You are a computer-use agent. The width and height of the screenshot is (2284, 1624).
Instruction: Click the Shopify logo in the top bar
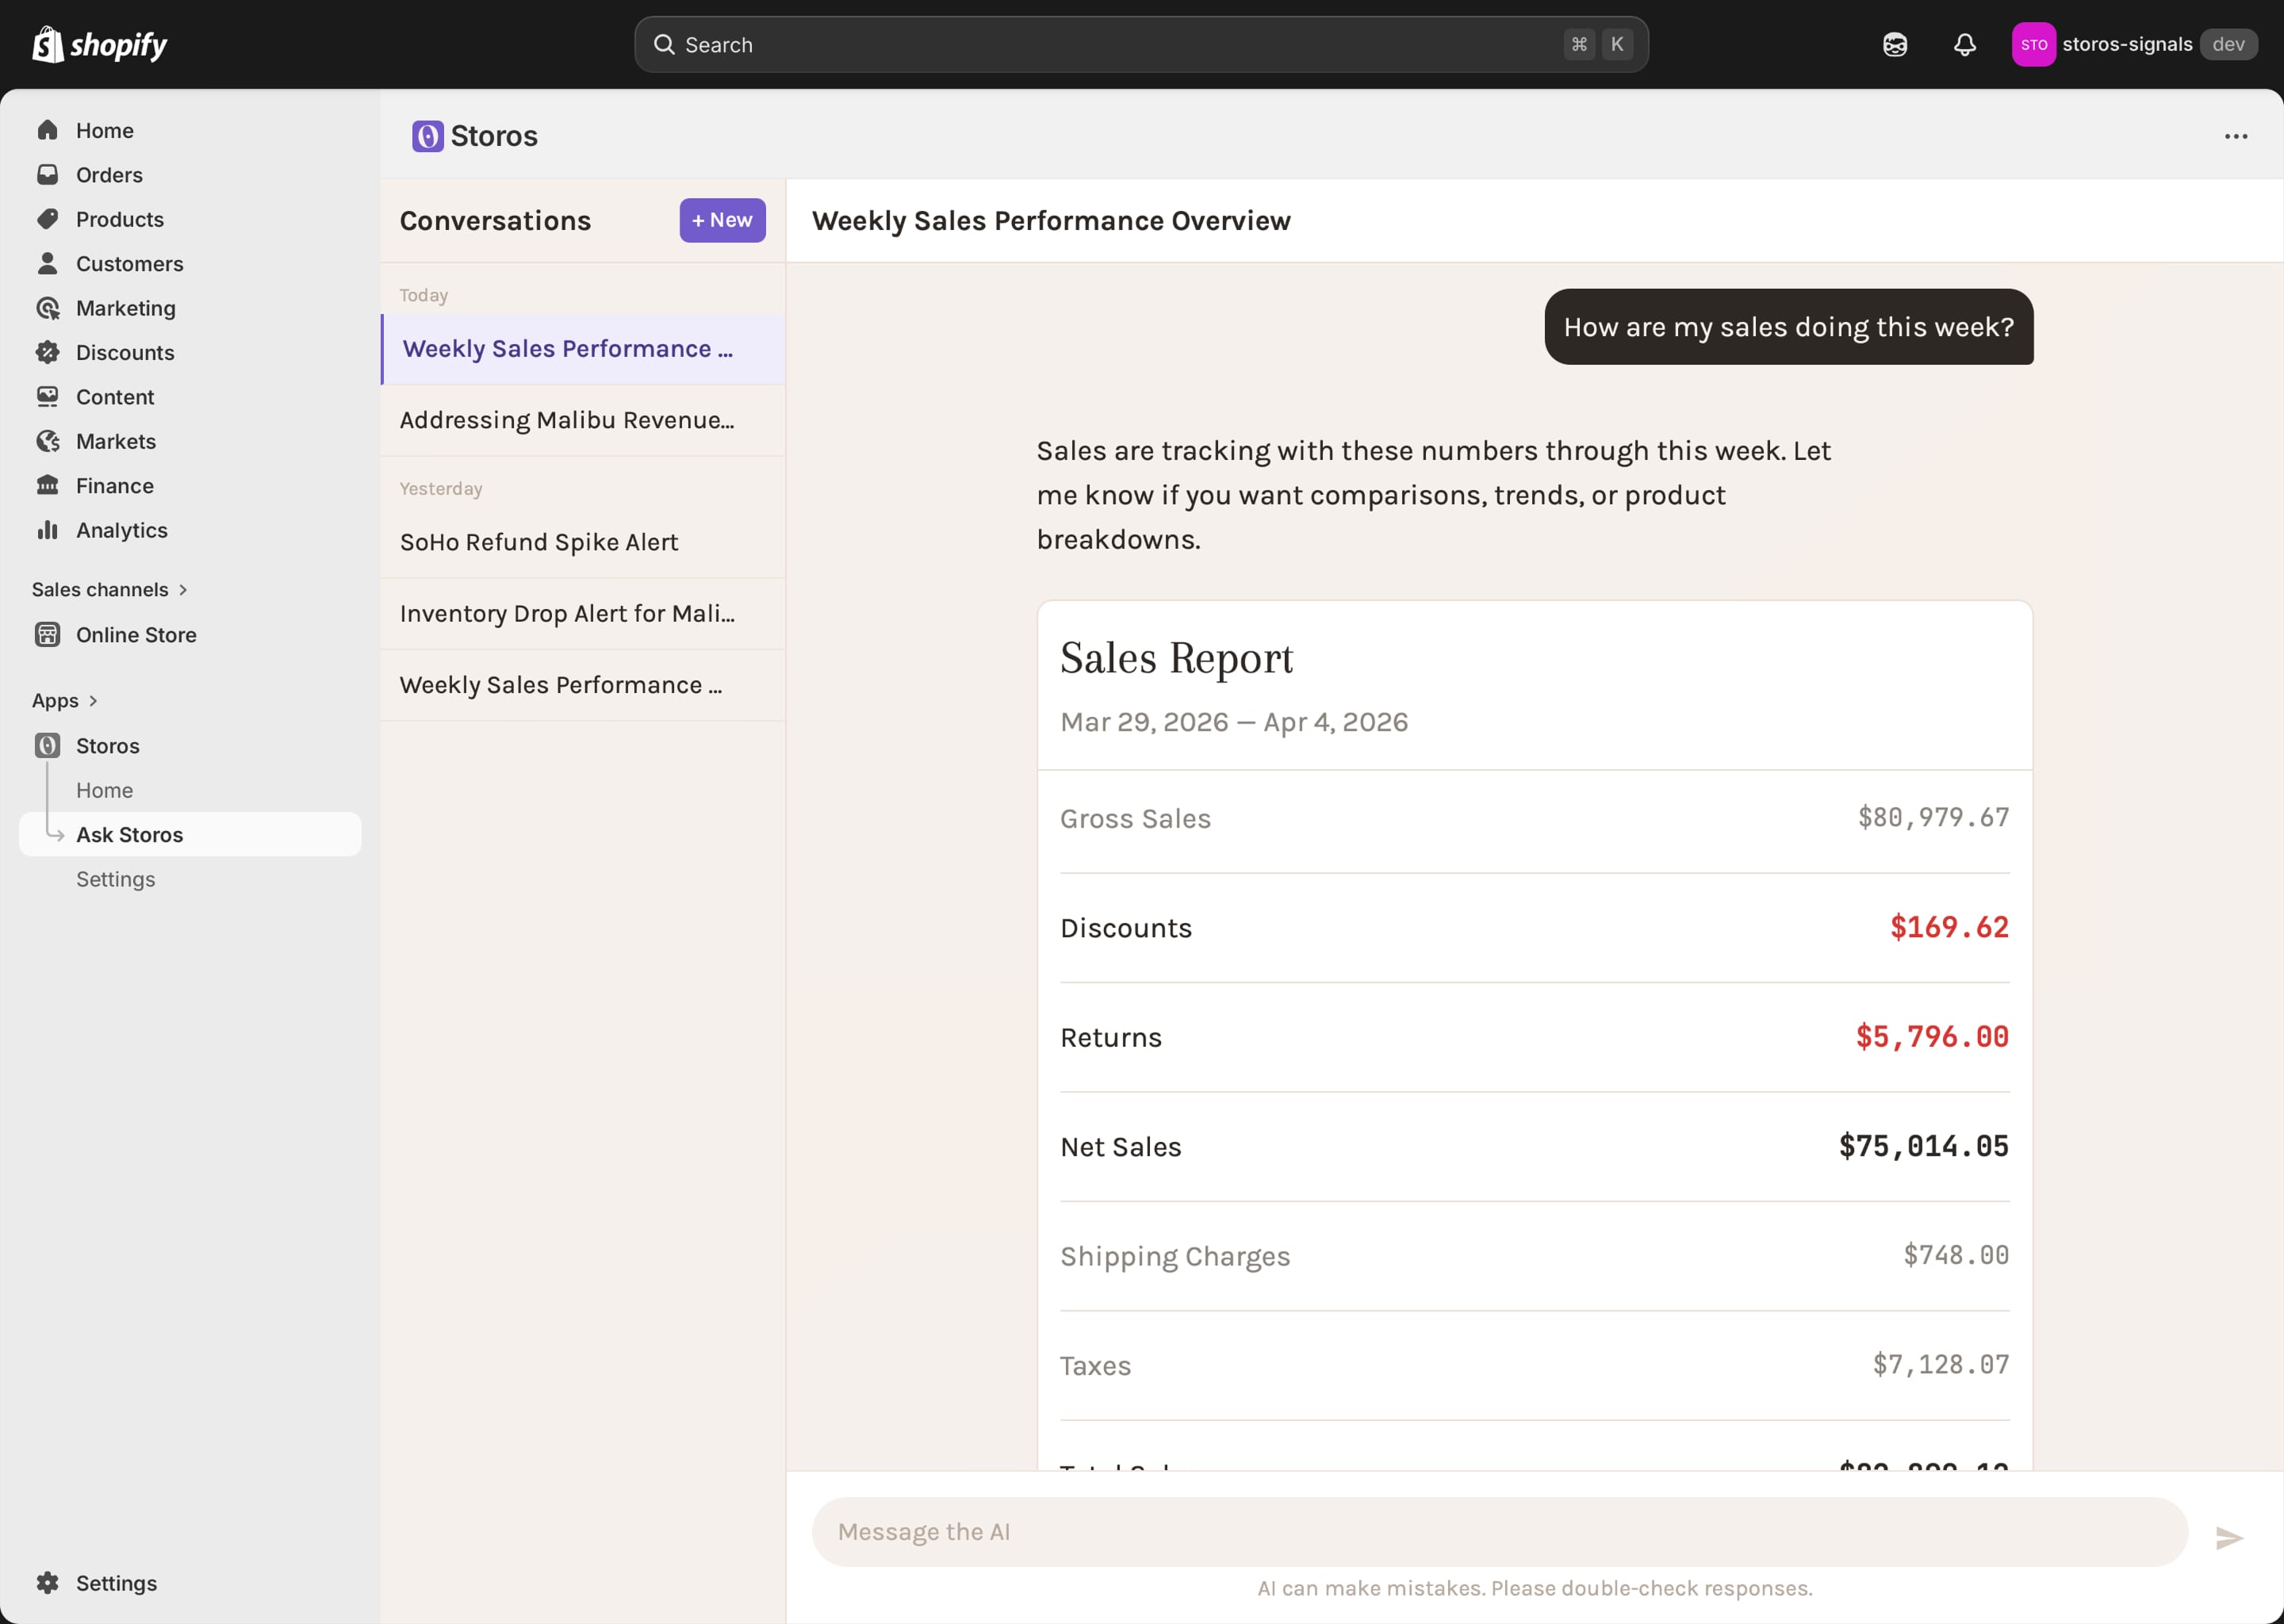click(x=98, y=44)
